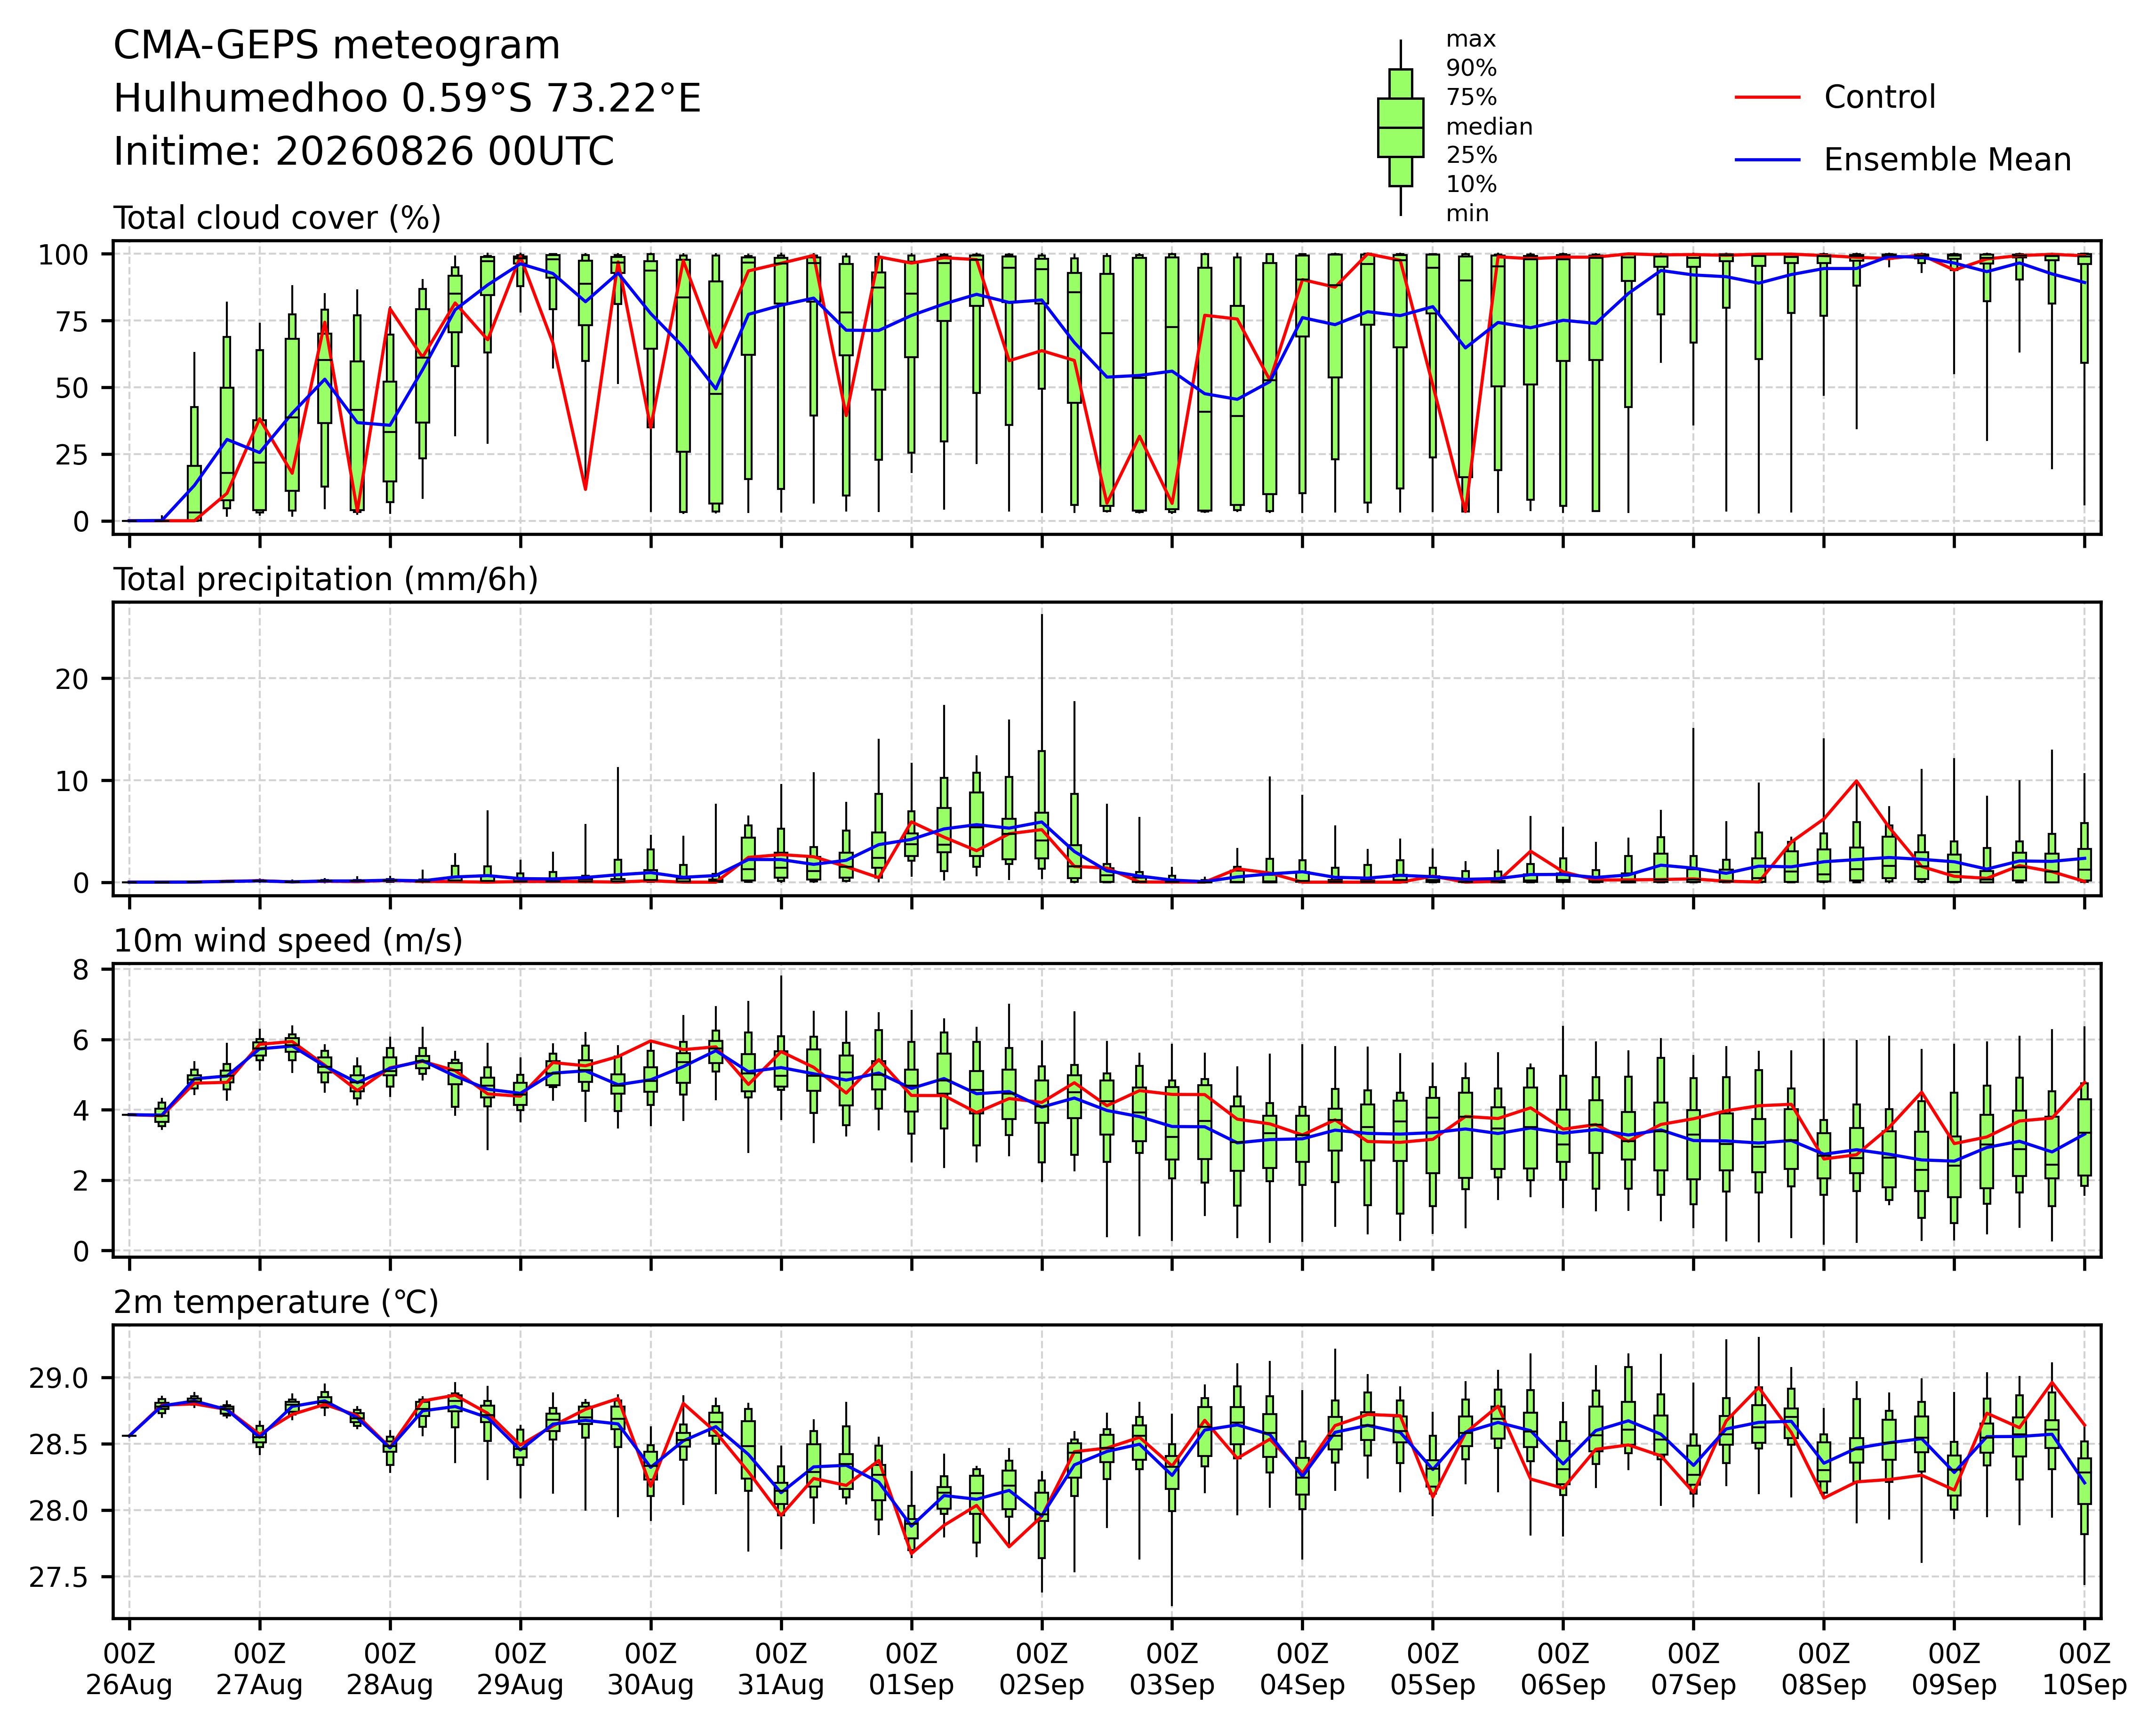
Task: Click the Total precipitation panel title
Action: pyautogui.click(x=326, y=579)
